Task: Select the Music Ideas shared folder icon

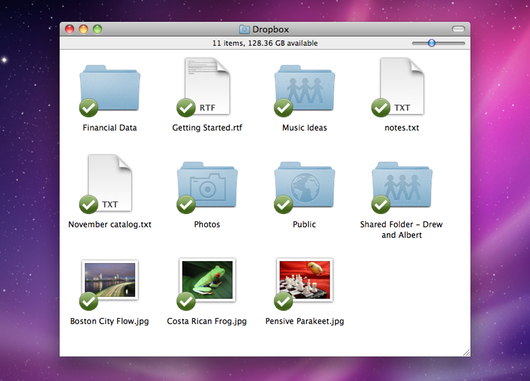Action: coord(305,89)
